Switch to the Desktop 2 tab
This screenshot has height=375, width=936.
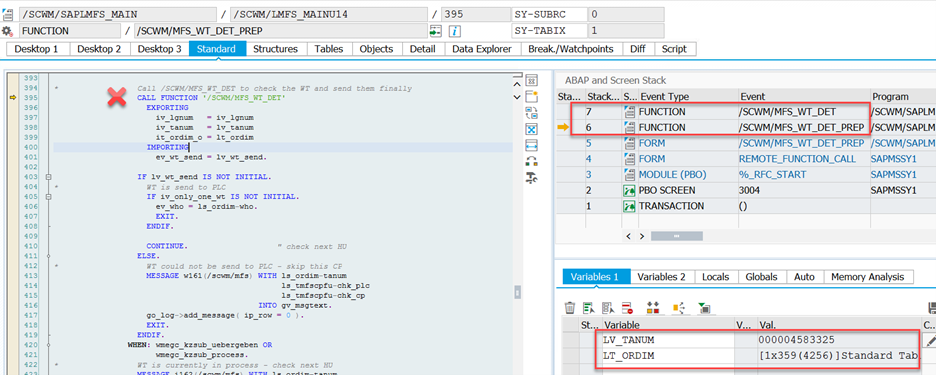99,49
